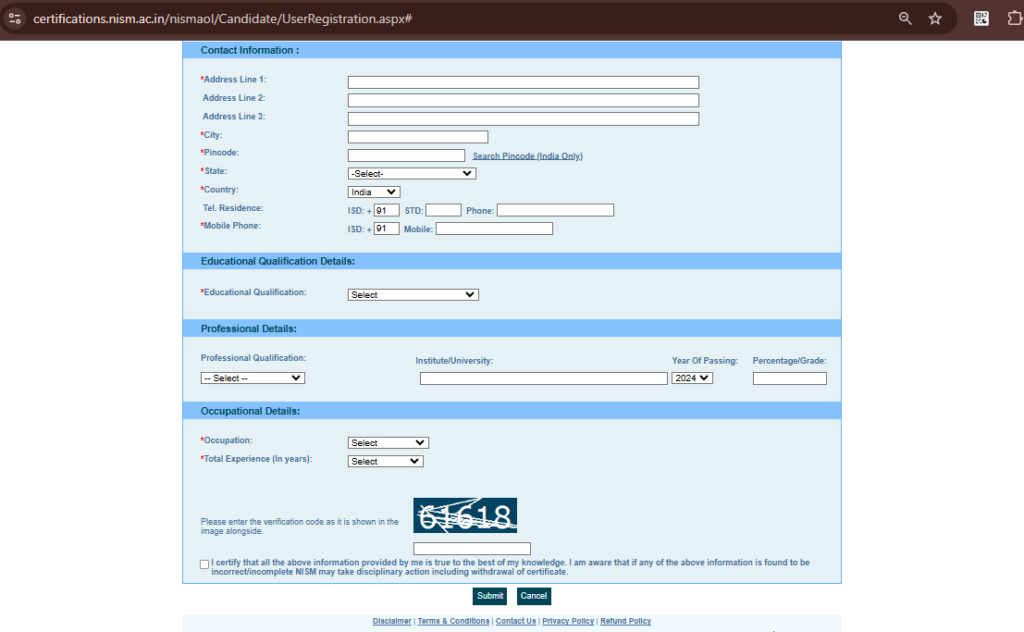Open the Search Pincode (India Only) link

click(528, 156)
